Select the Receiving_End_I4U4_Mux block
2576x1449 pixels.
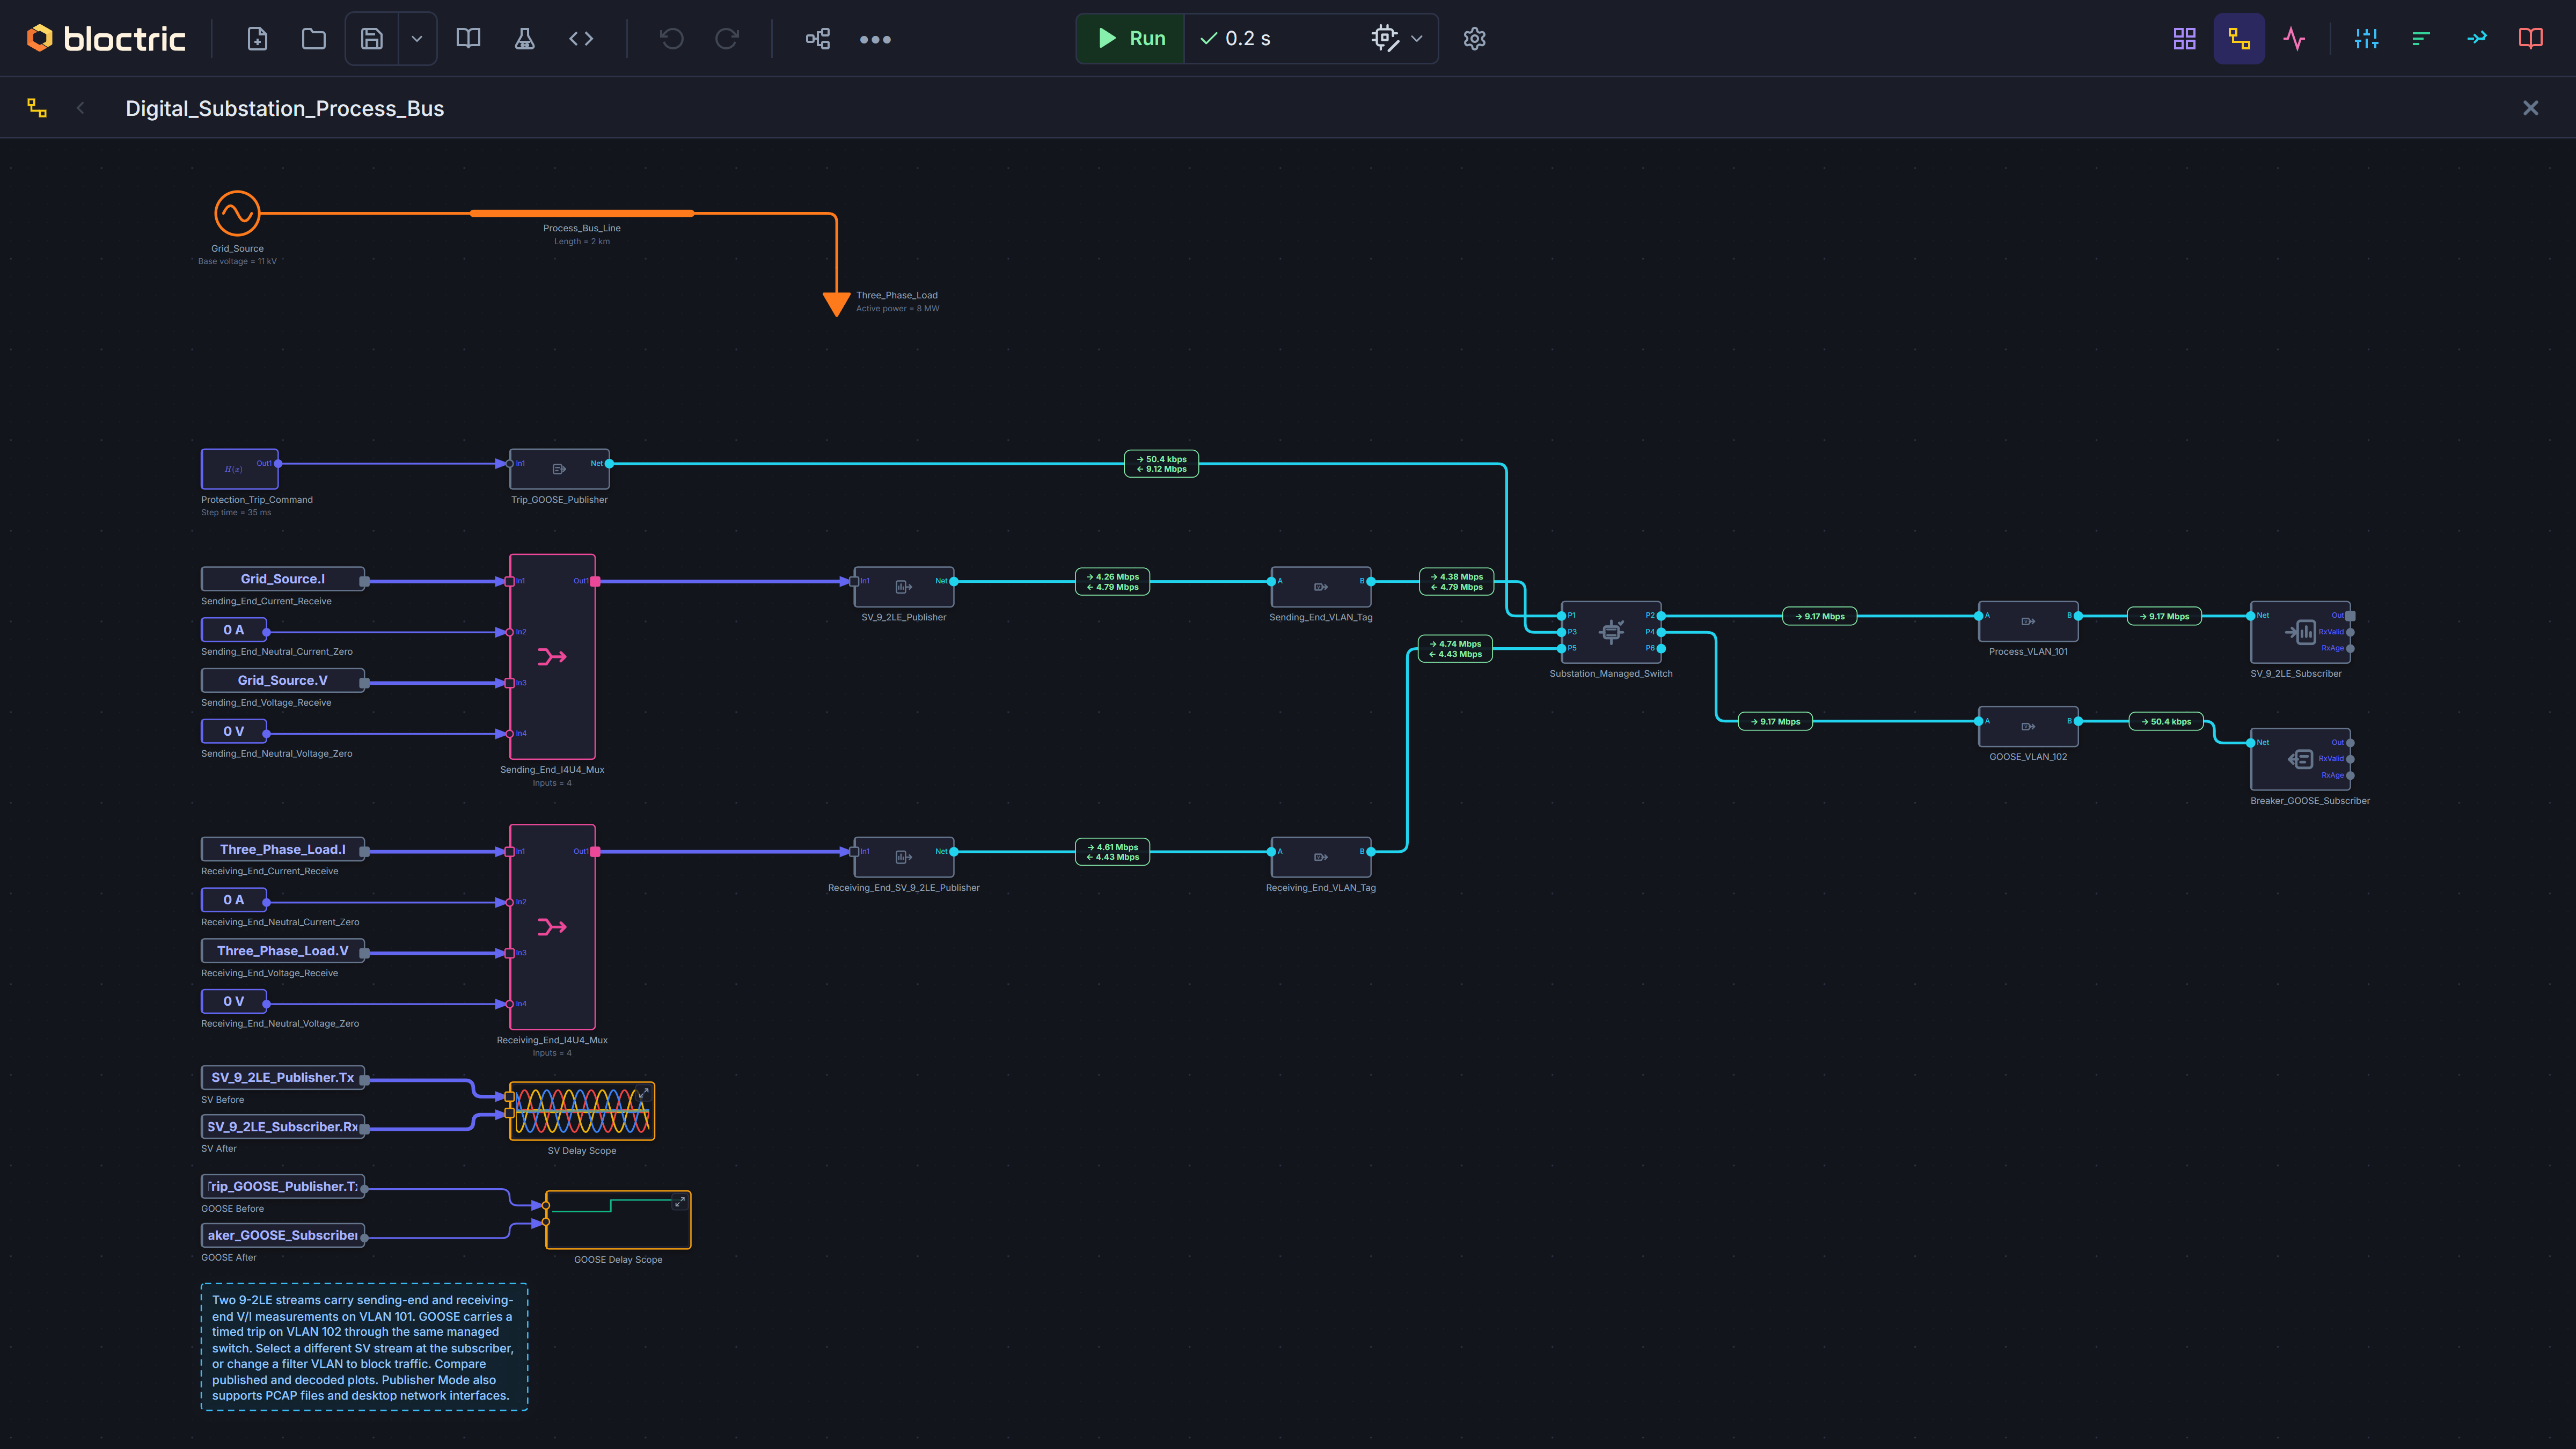(552, 927)
